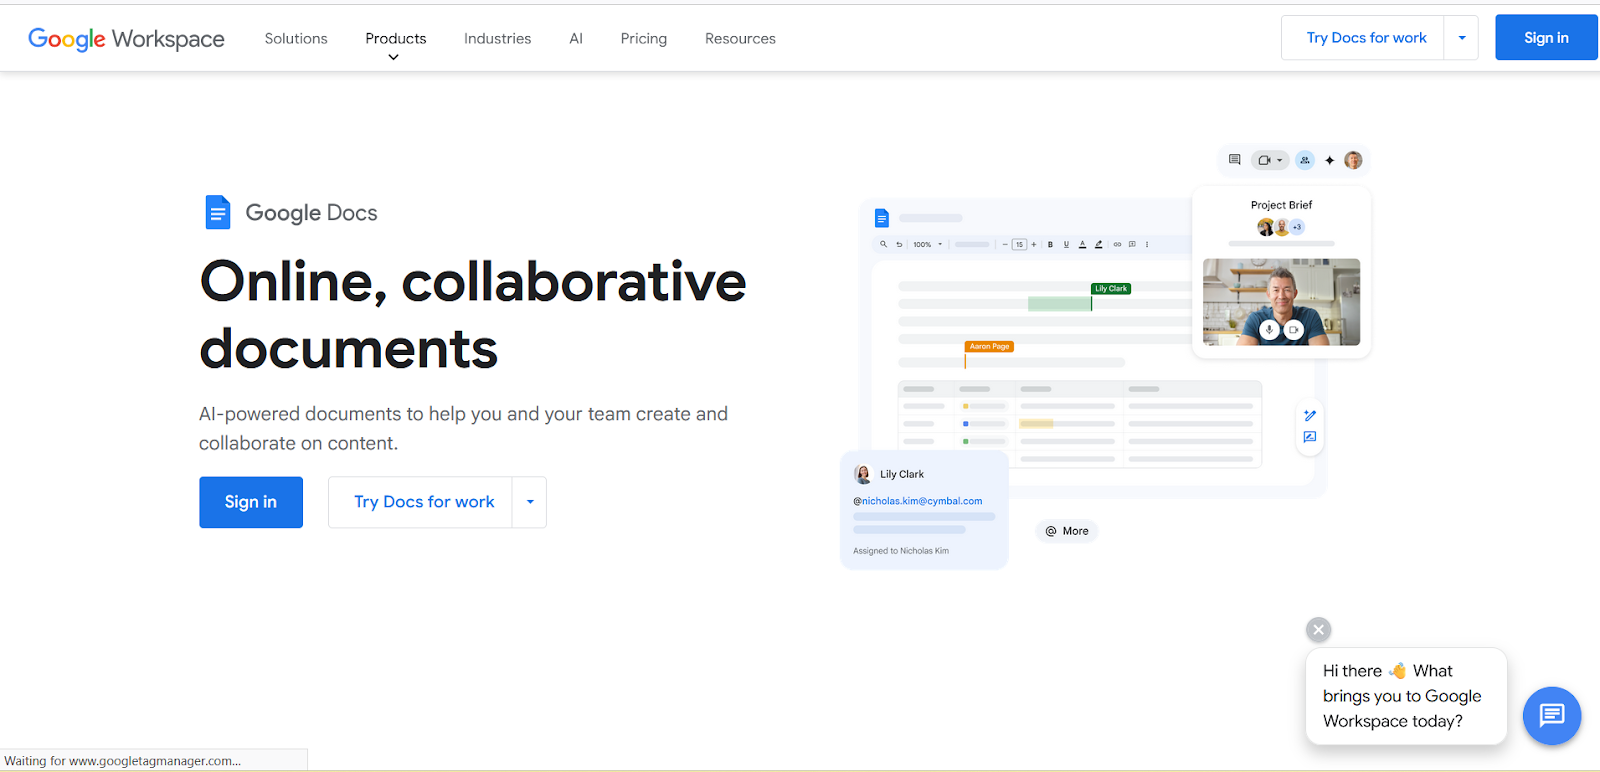
Task: Click Lily Clark's avatar in the comment card
Action: 862,474
